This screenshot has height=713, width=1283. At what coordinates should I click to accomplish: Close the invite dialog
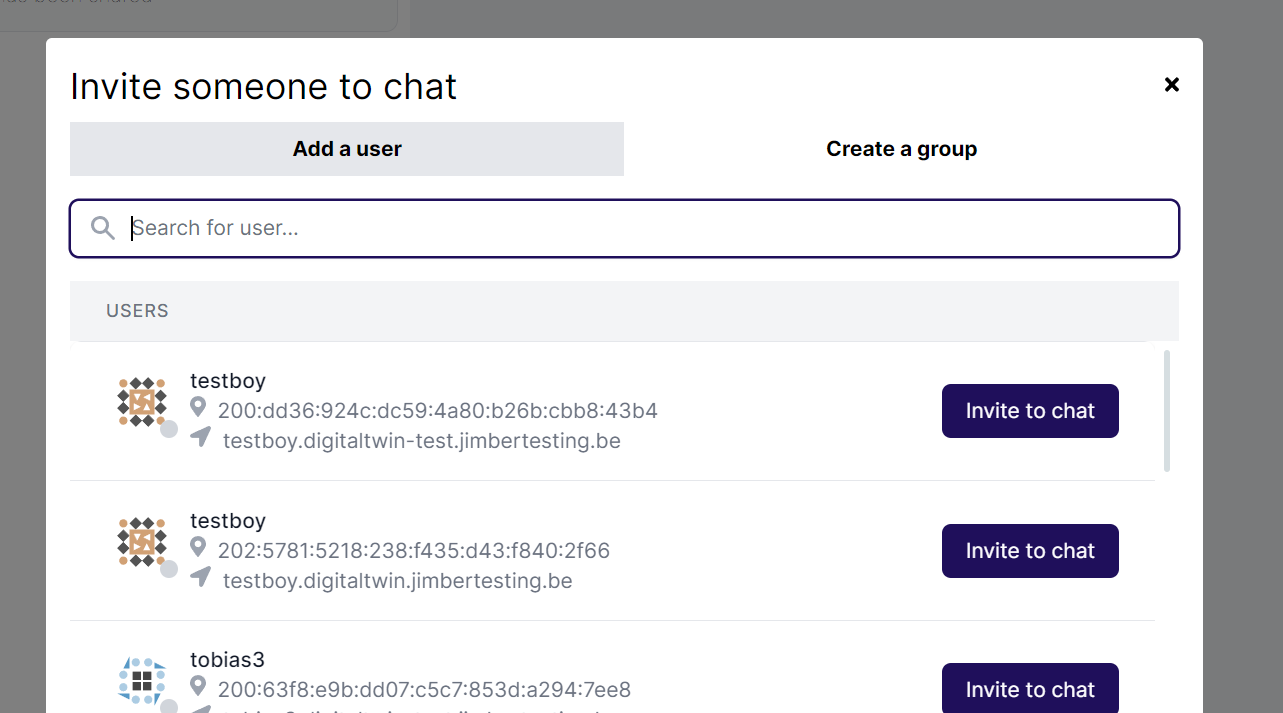coord(1171,84)
